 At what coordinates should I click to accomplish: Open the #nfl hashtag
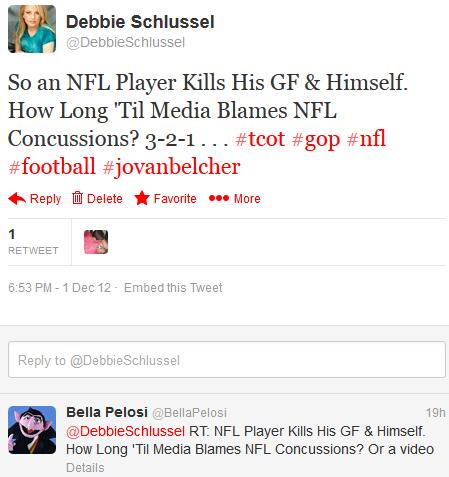tap(366, 138)
